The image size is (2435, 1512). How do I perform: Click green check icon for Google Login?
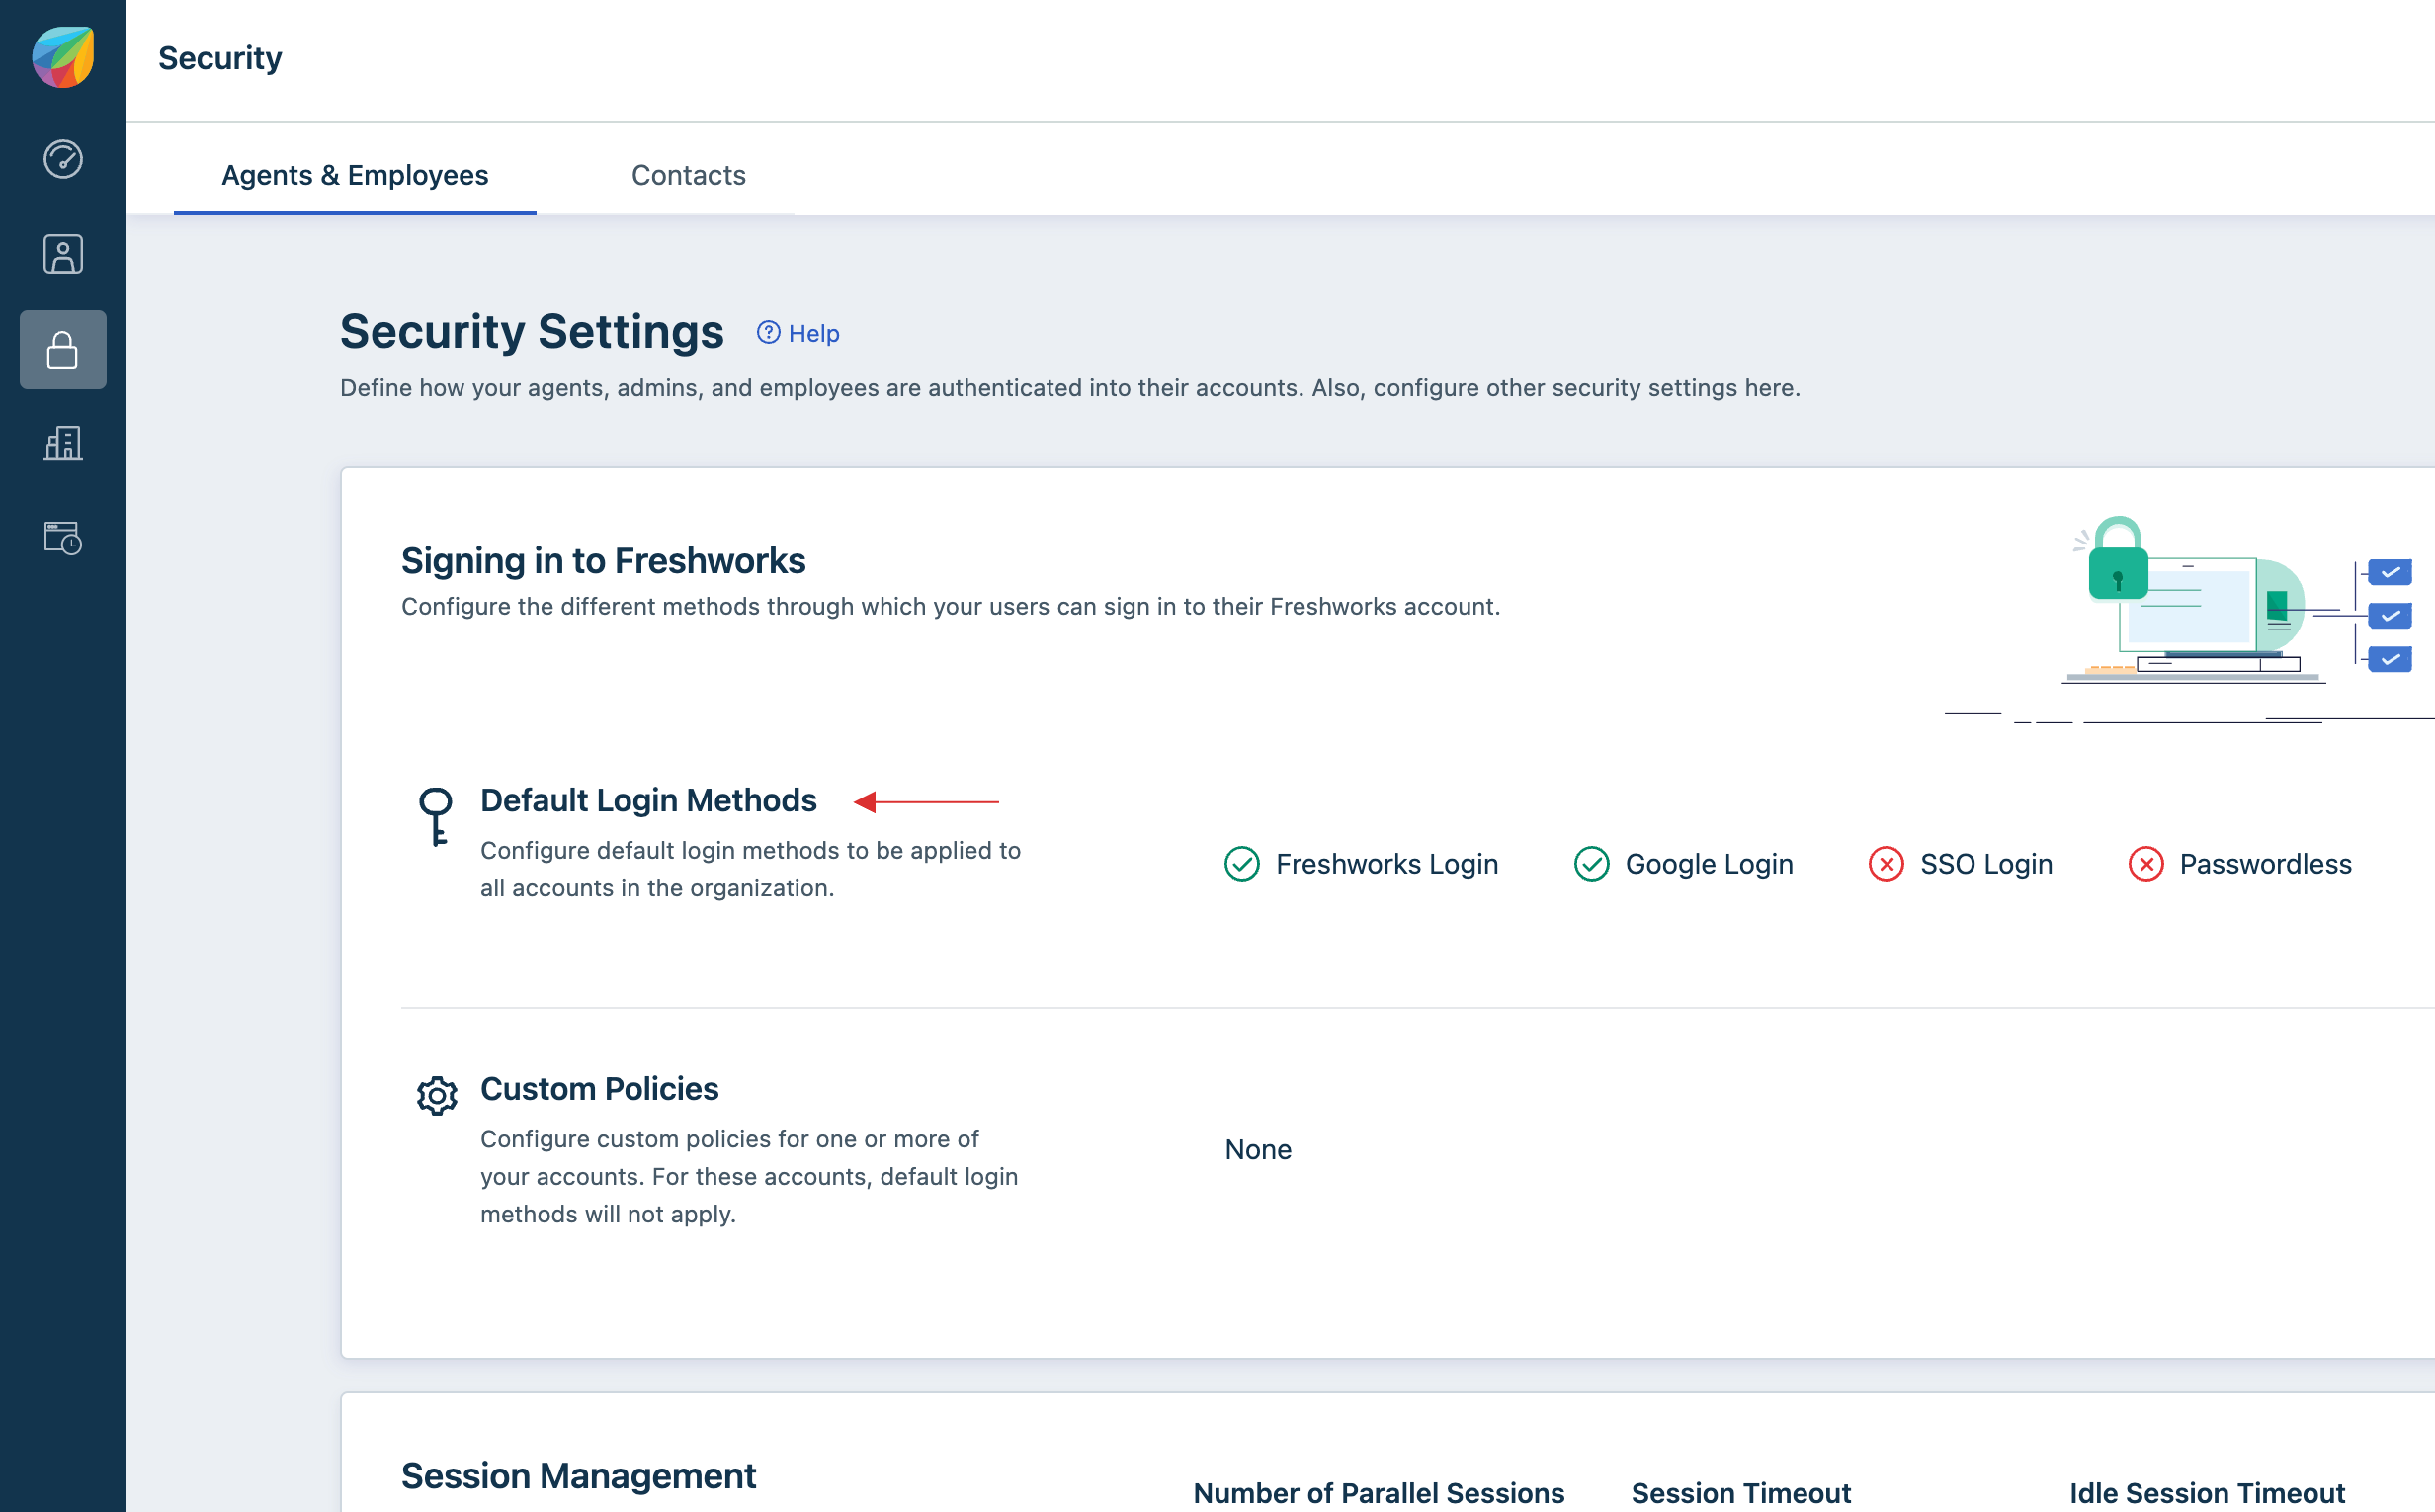(x=1591, y=864)
